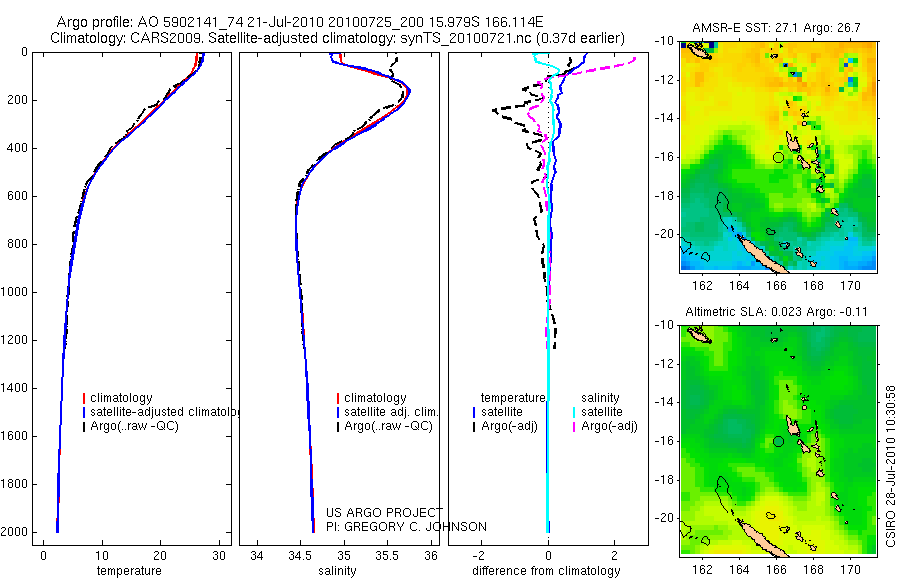Click the 1000 depth tick label
This screenshot has height=580, width=900.
[14, 292]
